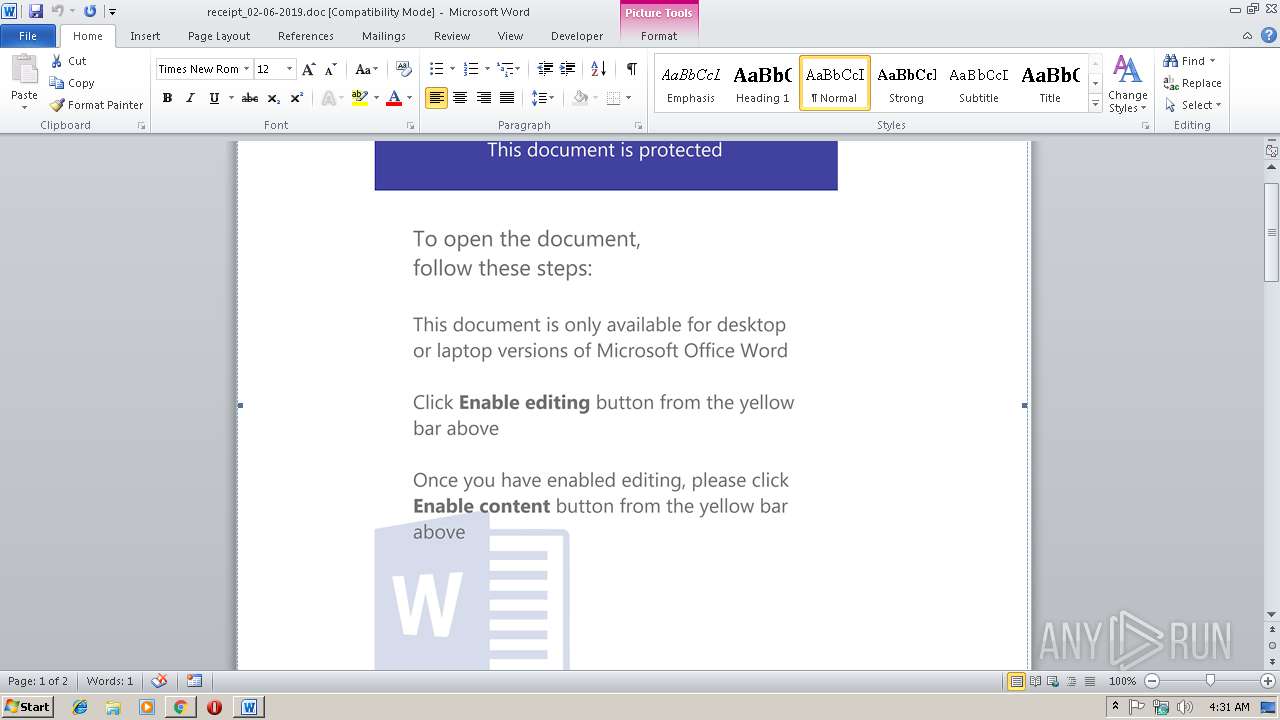Click the Increase Indent icon
1280x720 pixels.
(568, 69)
